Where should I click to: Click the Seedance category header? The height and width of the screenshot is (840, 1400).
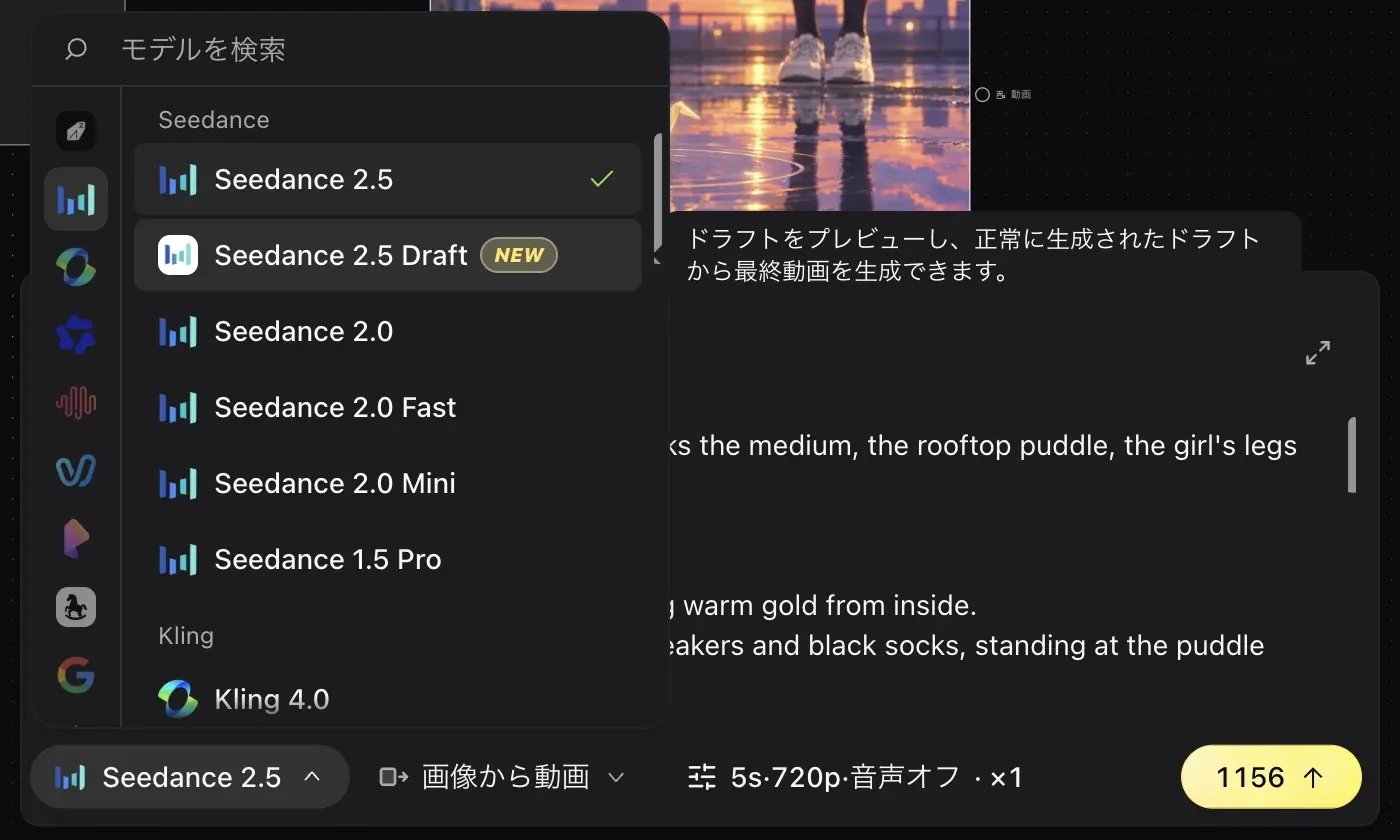tap(214, 119)
